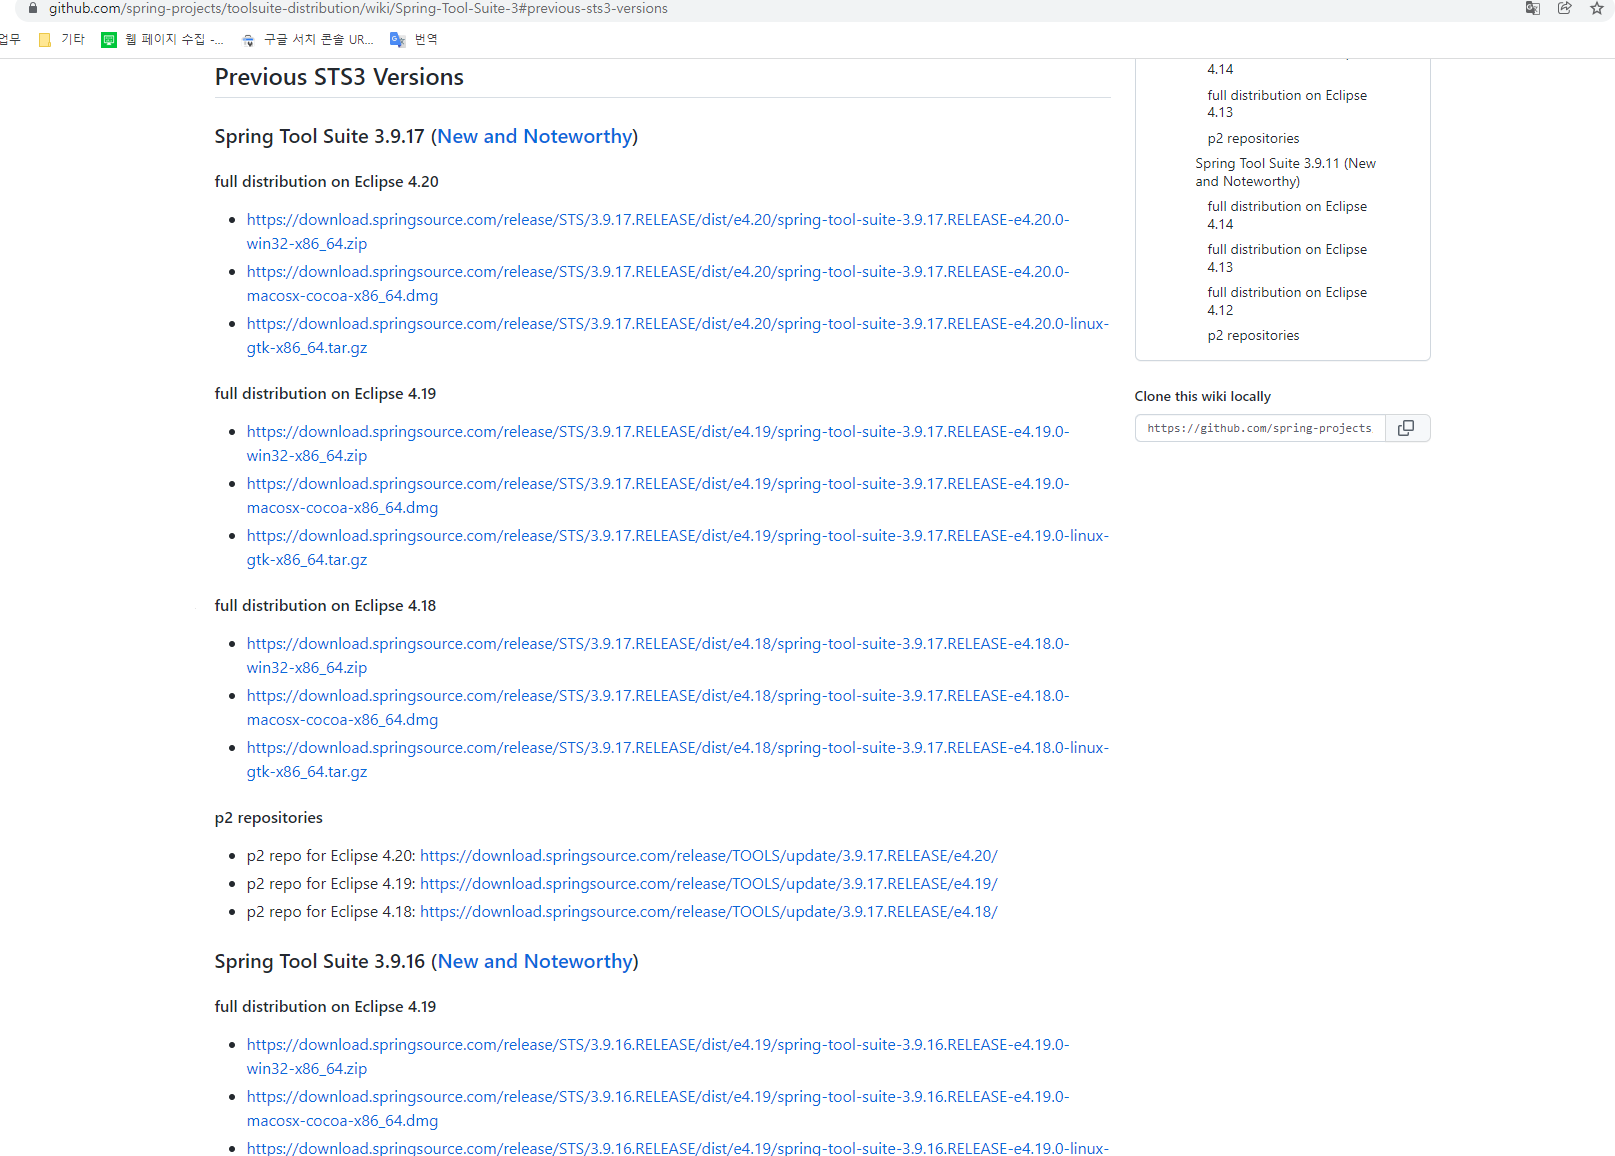This screenshot has width=1615, height=1156.
Task: Download 3.9.17 e4.19 macosx dmg
Action: (658, 495)
